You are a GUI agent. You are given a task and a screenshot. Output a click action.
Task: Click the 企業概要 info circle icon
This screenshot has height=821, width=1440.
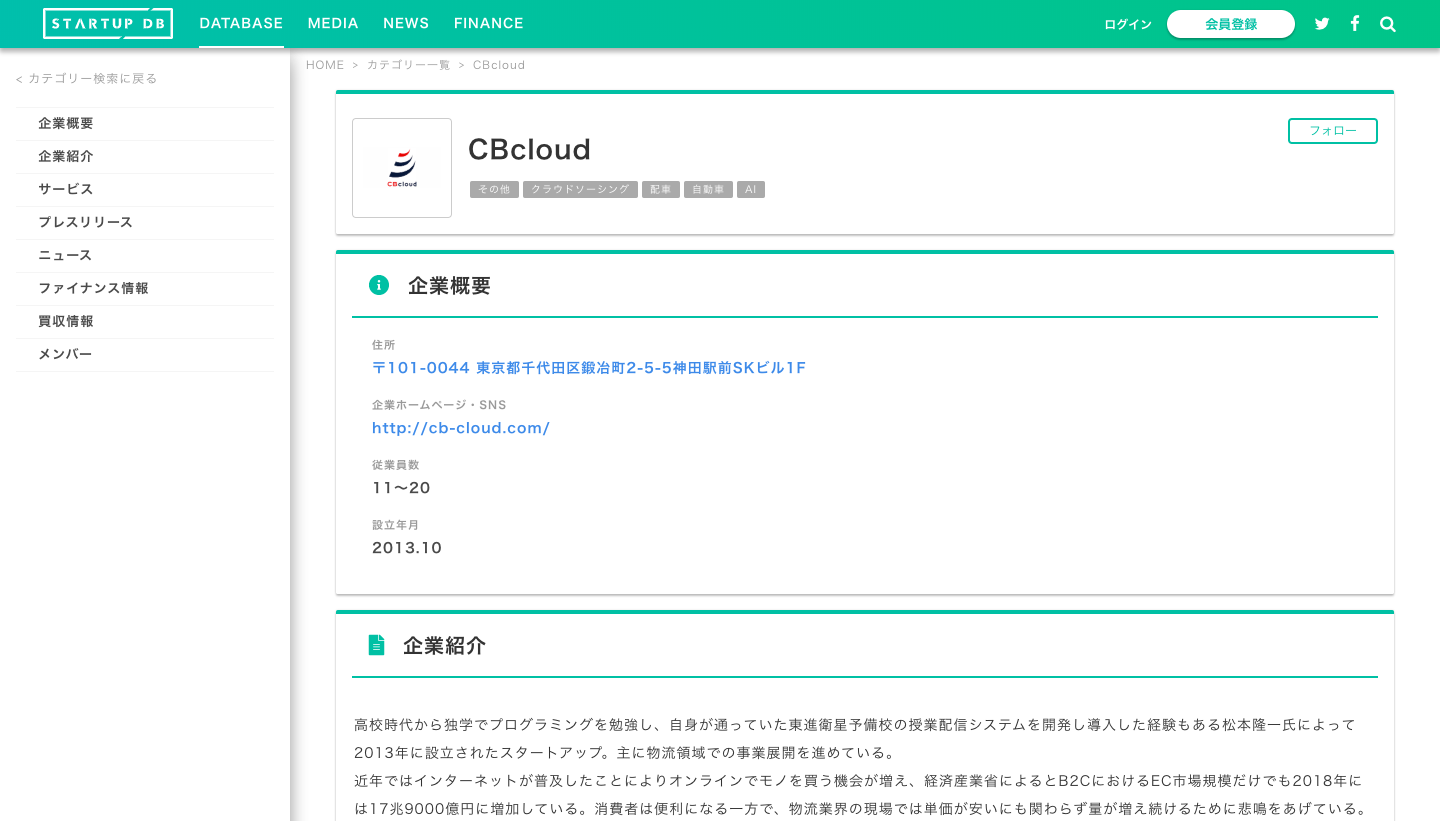point(379,285)
